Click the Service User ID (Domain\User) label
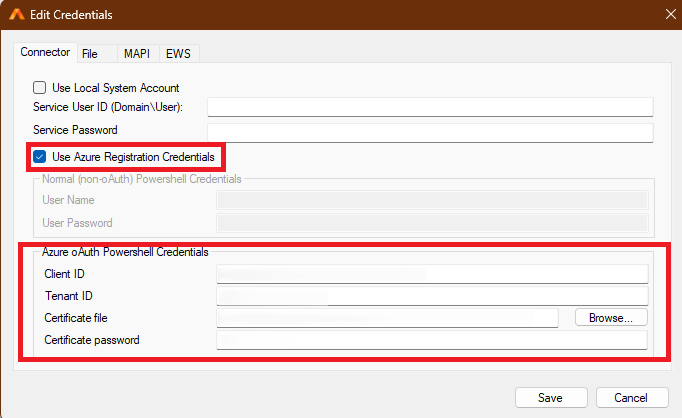The width and height of the screenshot is (682, 418). click(x=108, y=107)
